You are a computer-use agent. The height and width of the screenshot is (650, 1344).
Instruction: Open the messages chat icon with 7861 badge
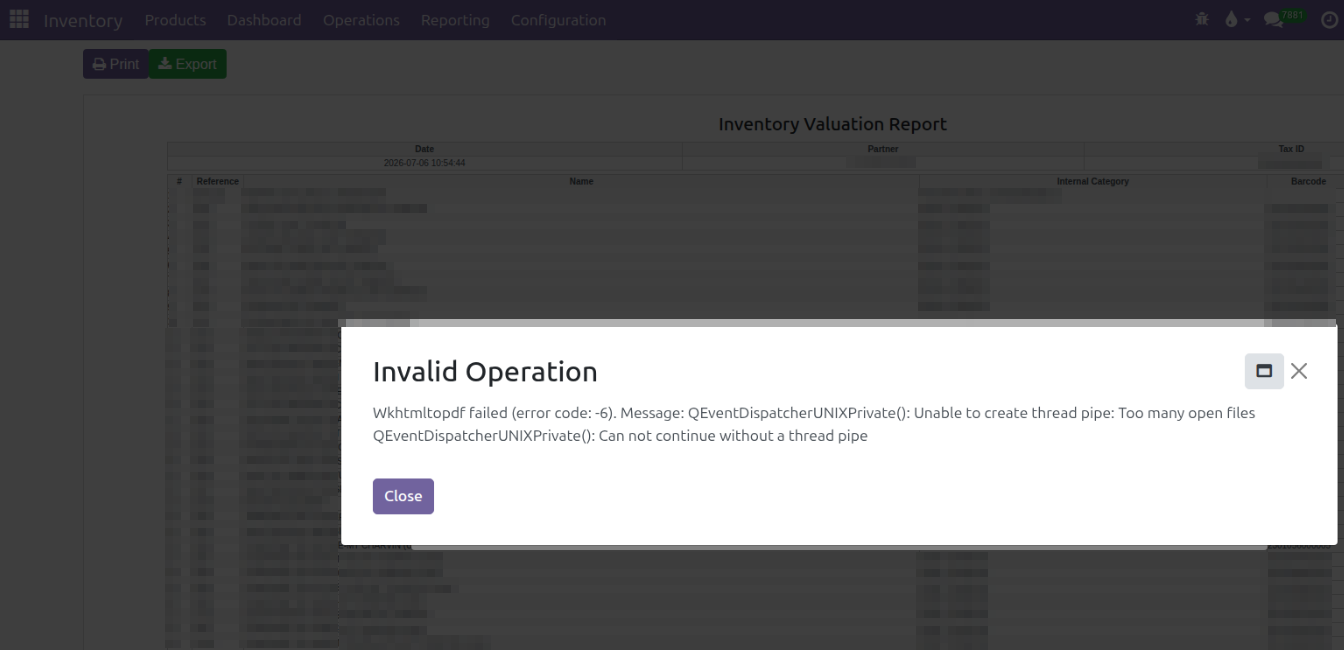click(x=1285, y=19)
